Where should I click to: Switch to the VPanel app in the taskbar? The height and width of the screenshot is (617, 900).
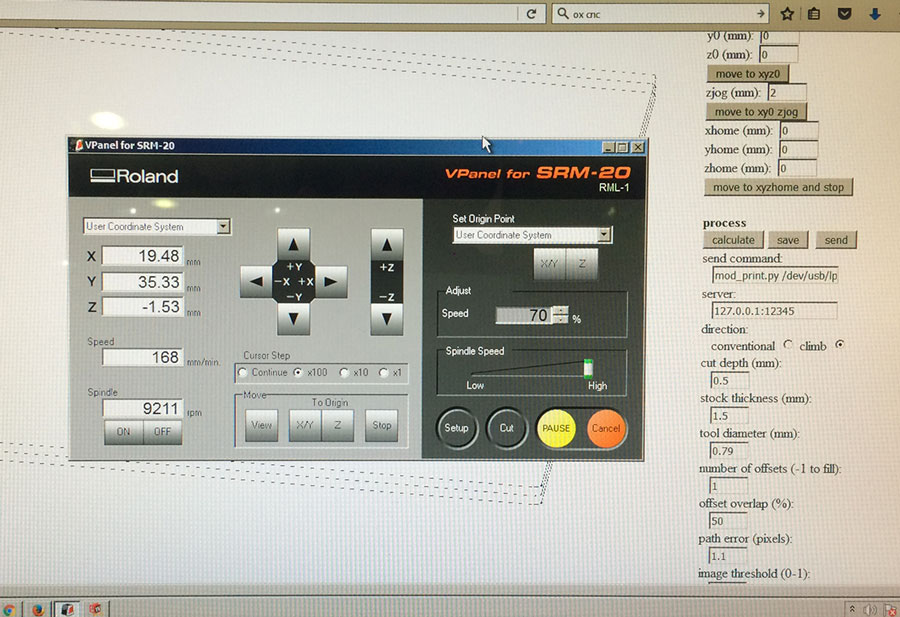67,609
